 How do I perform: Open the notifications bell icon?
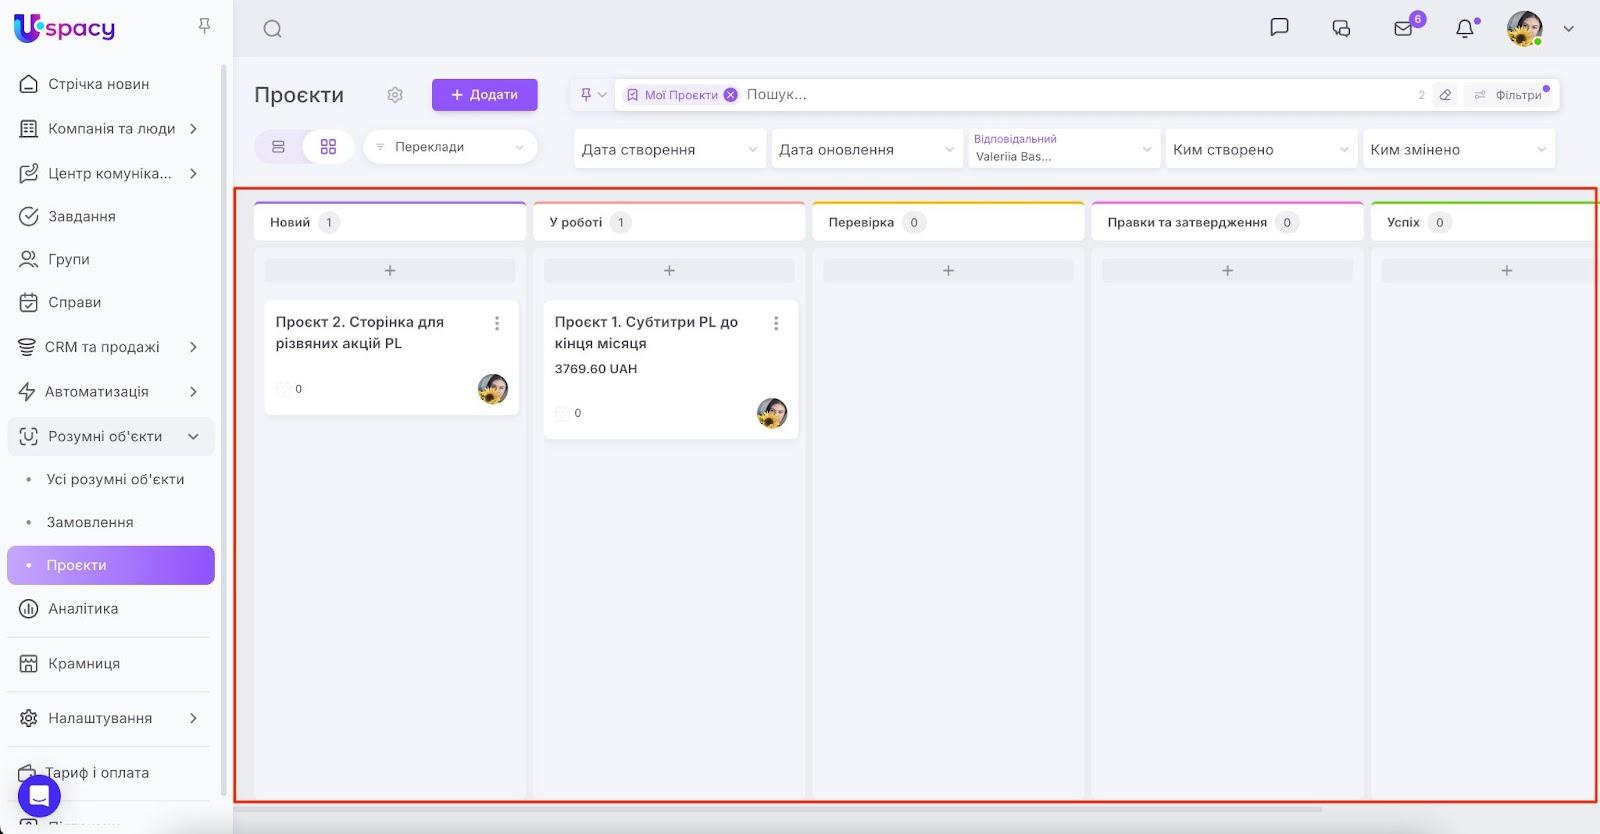(1464, 29)
